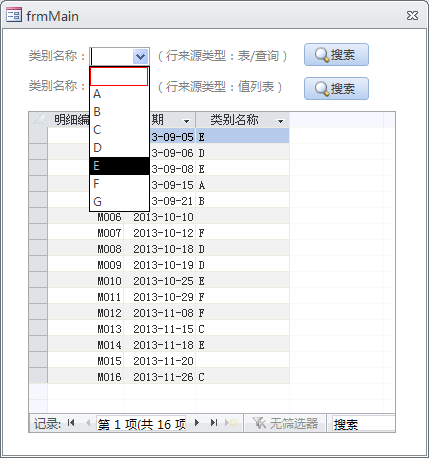Go to previous record arrow

point(88,423)
